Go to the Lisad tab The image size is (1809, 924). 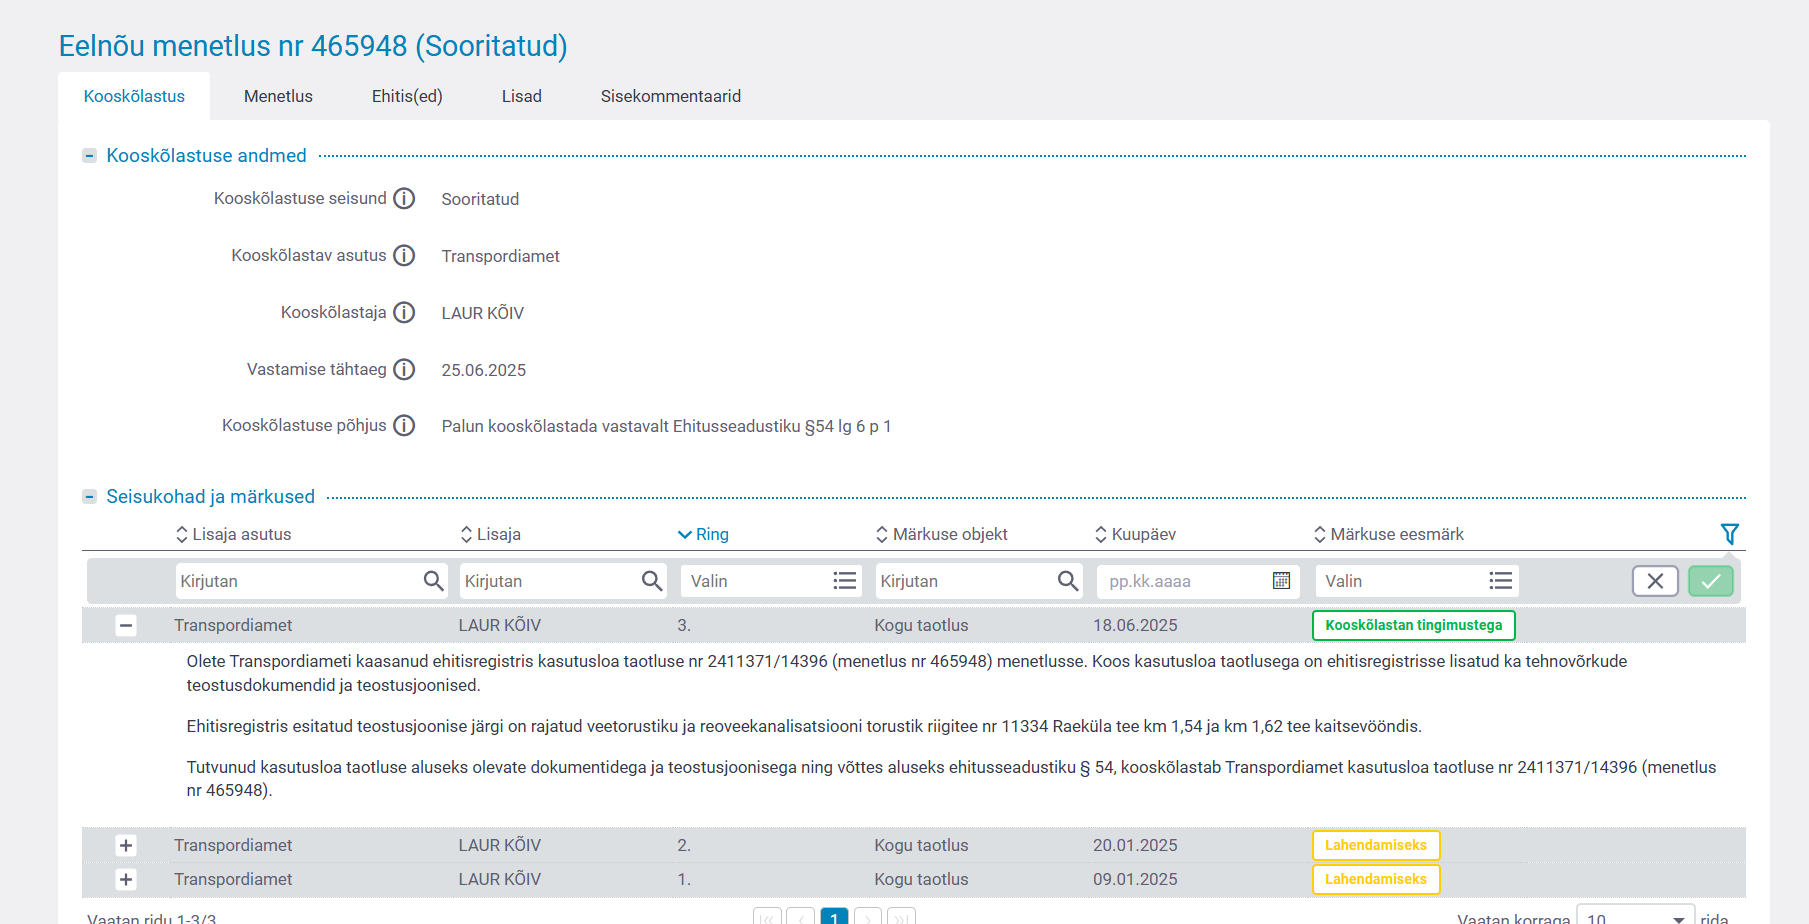click(x=522, y=96)
